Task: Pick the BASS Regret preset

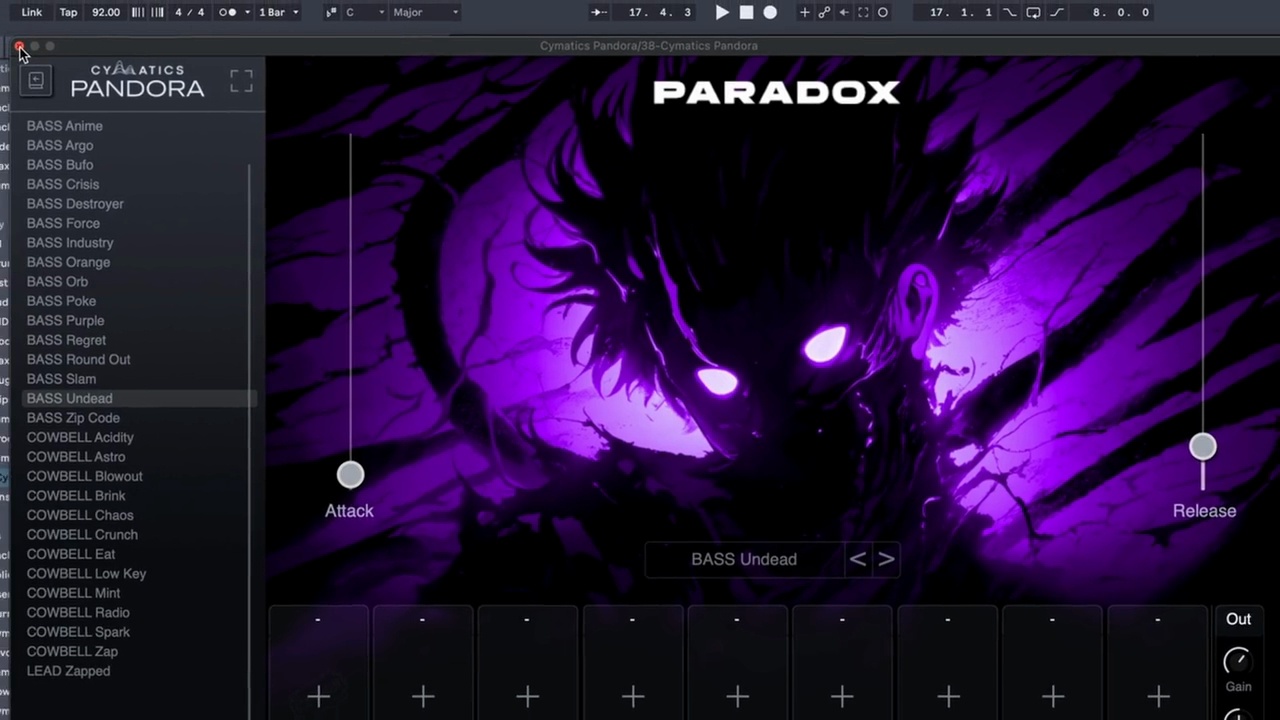Action: coord(66,340)
